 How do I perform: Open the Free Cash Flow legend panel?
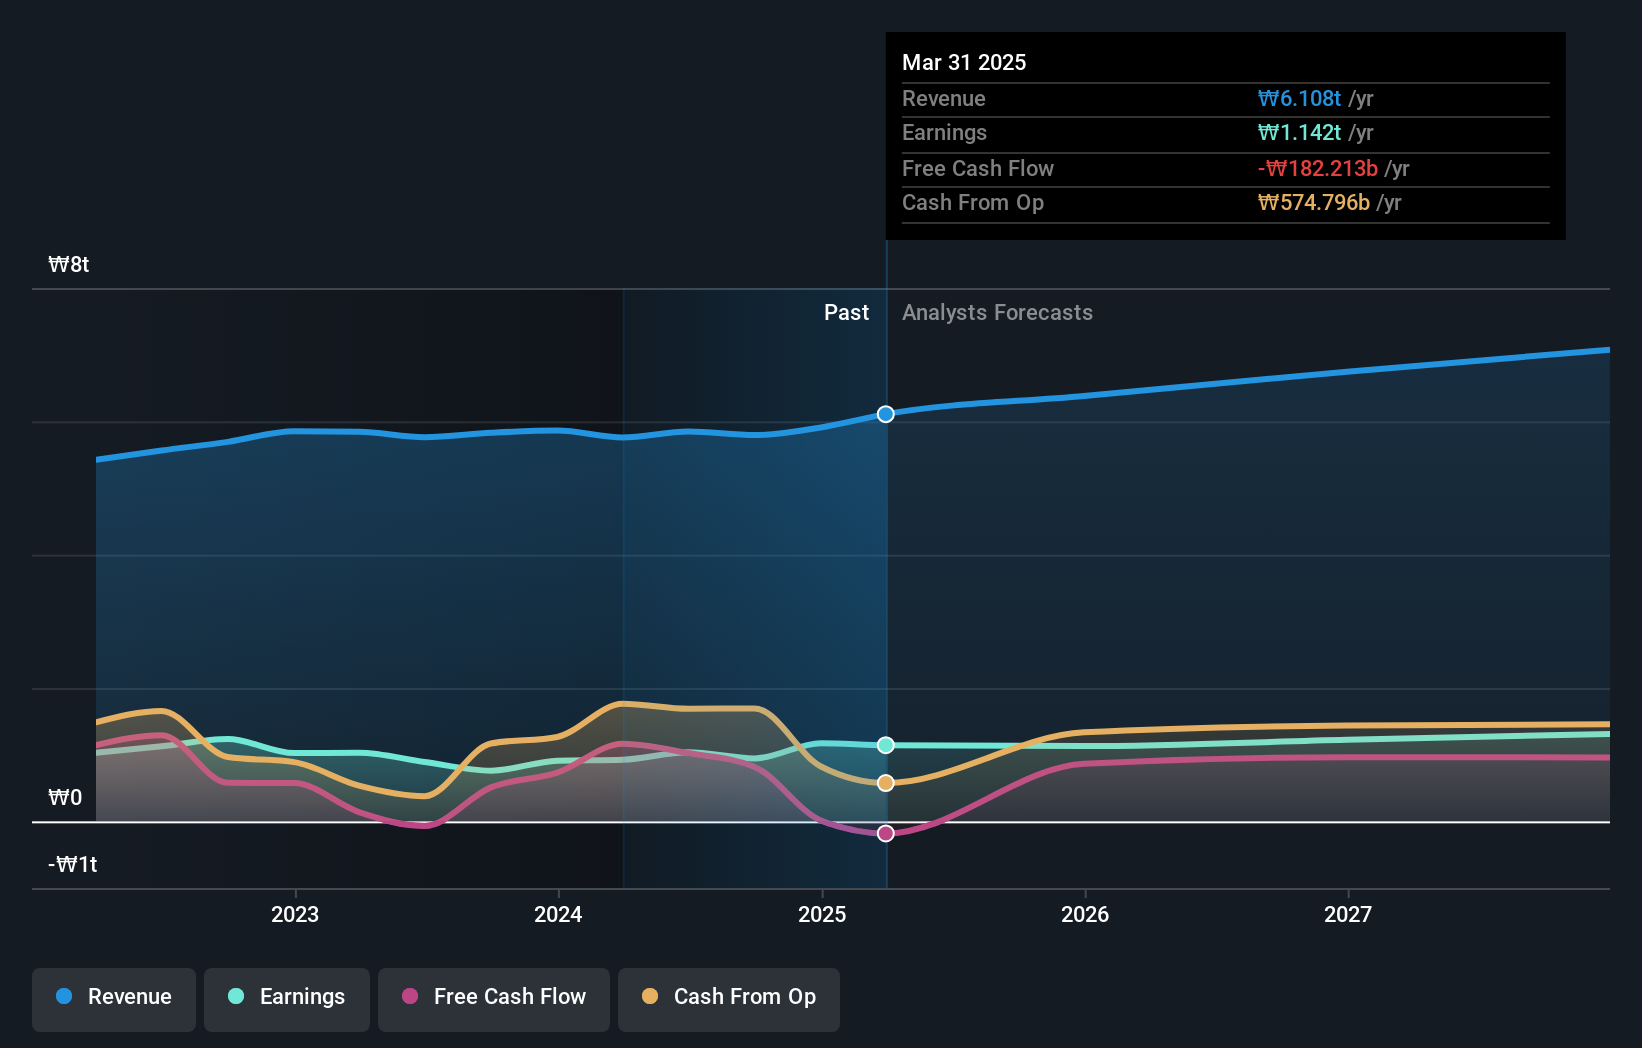493,997
